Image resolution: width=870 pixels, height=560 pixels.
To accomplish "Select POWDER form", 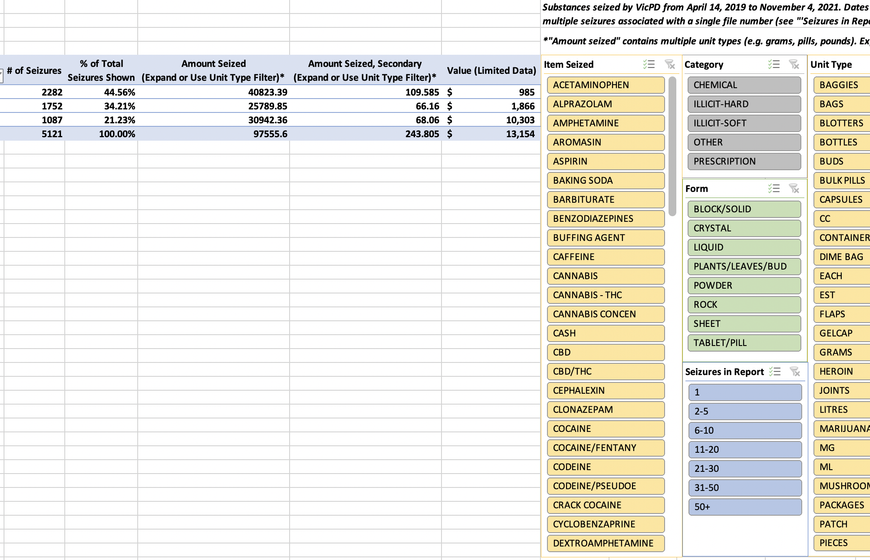I will 744,285.
